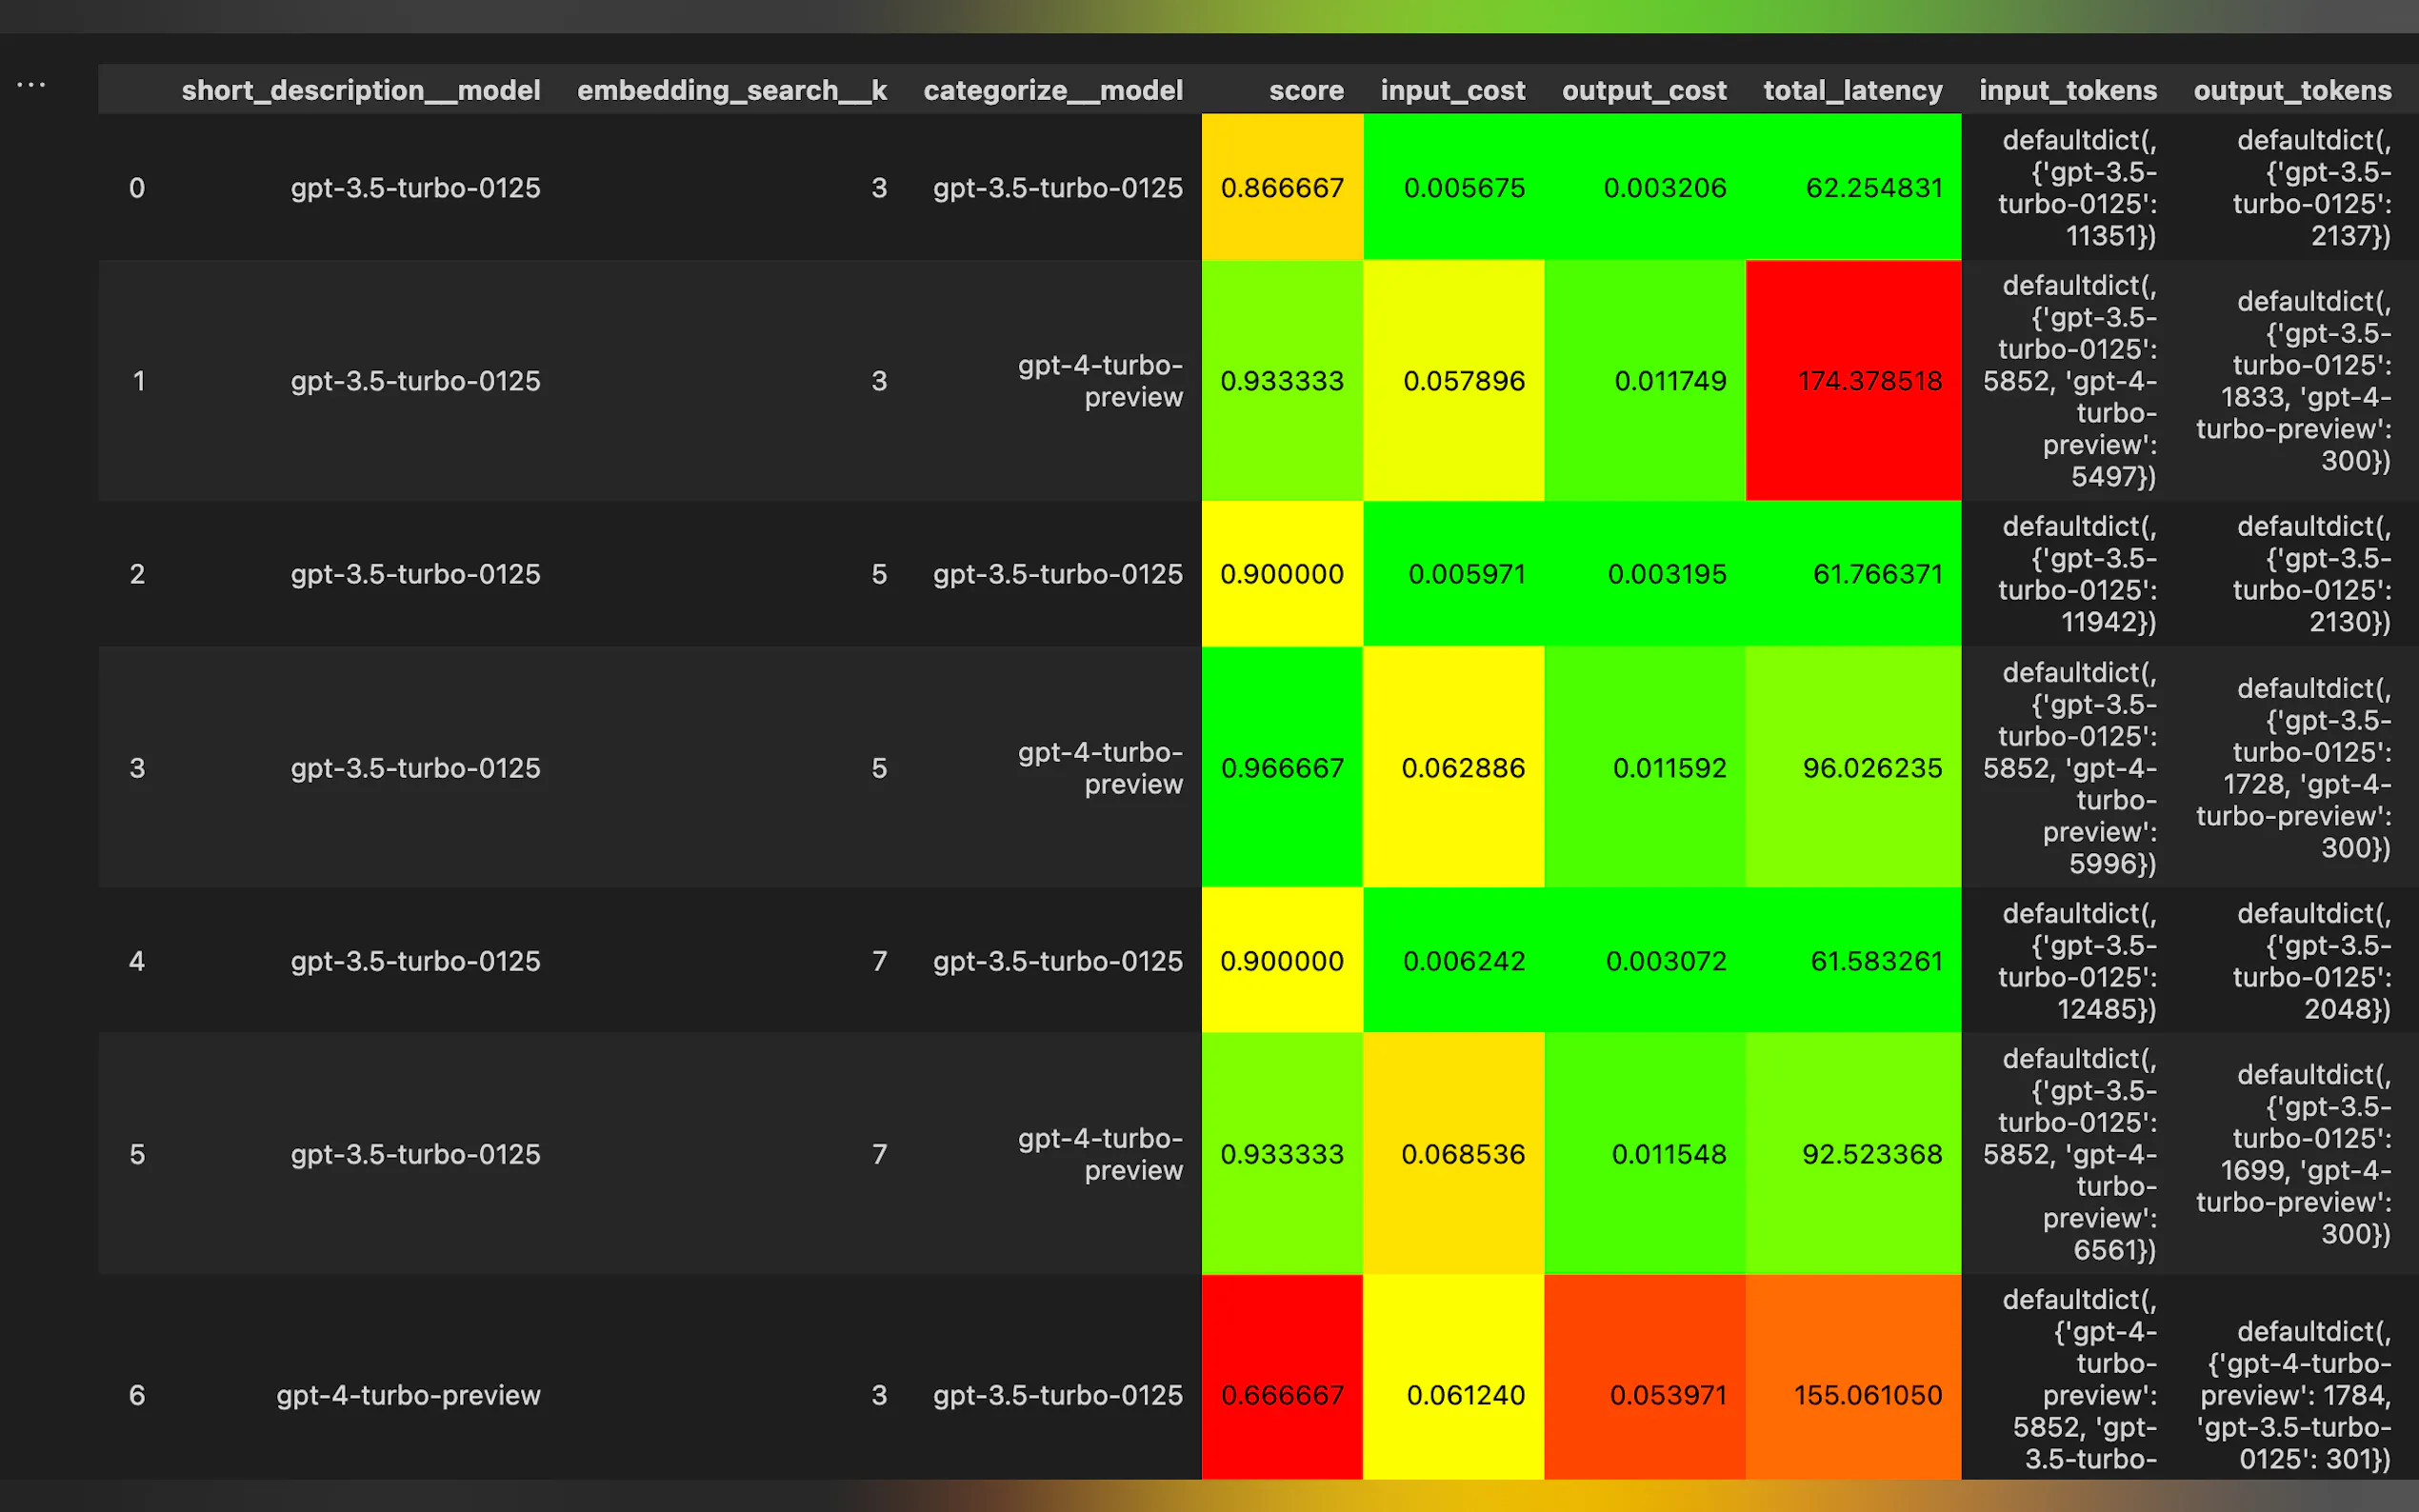Select the score column header

pyautogui.click(x=1305, y=90)
